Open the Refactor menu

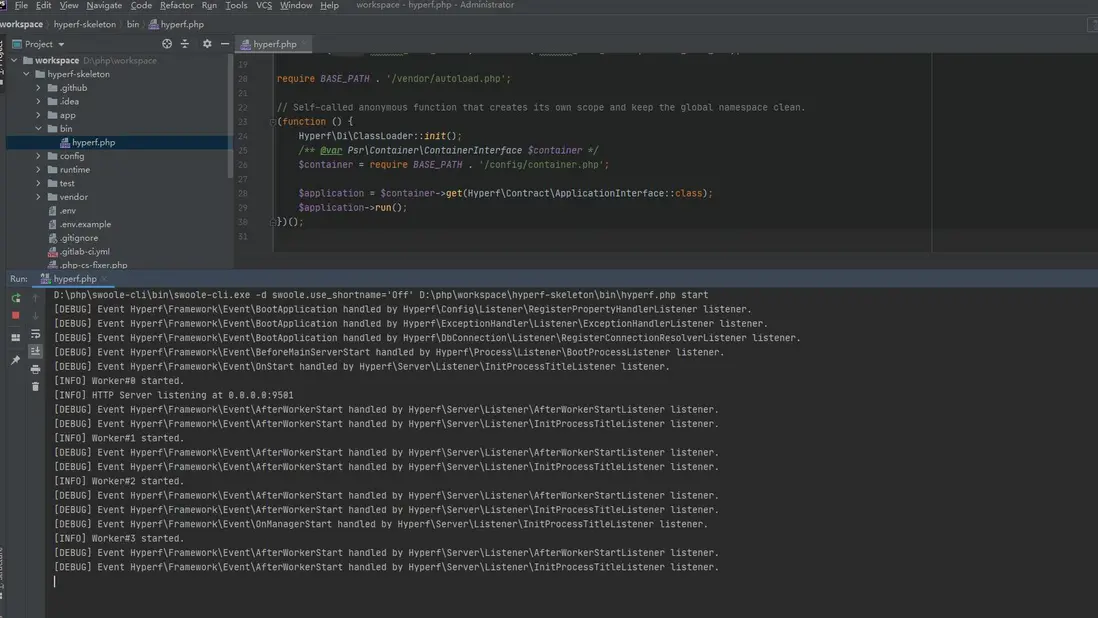176,6
